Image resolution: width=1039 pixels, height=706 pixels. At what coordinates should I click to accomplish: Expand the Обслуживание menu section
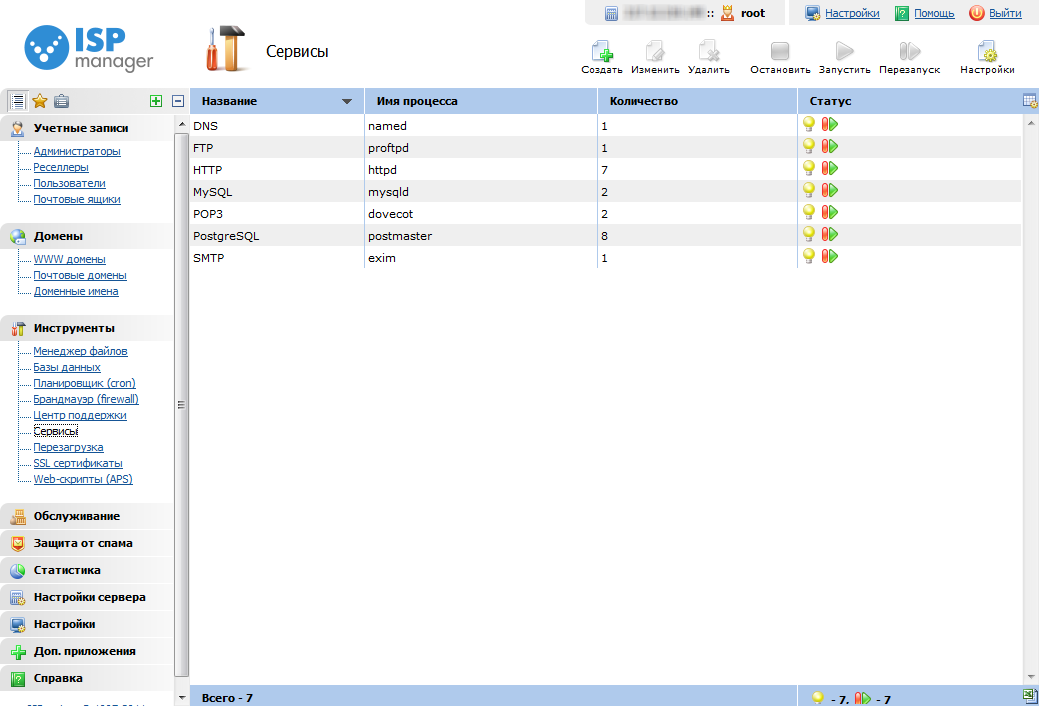click(x=76, y=516)
